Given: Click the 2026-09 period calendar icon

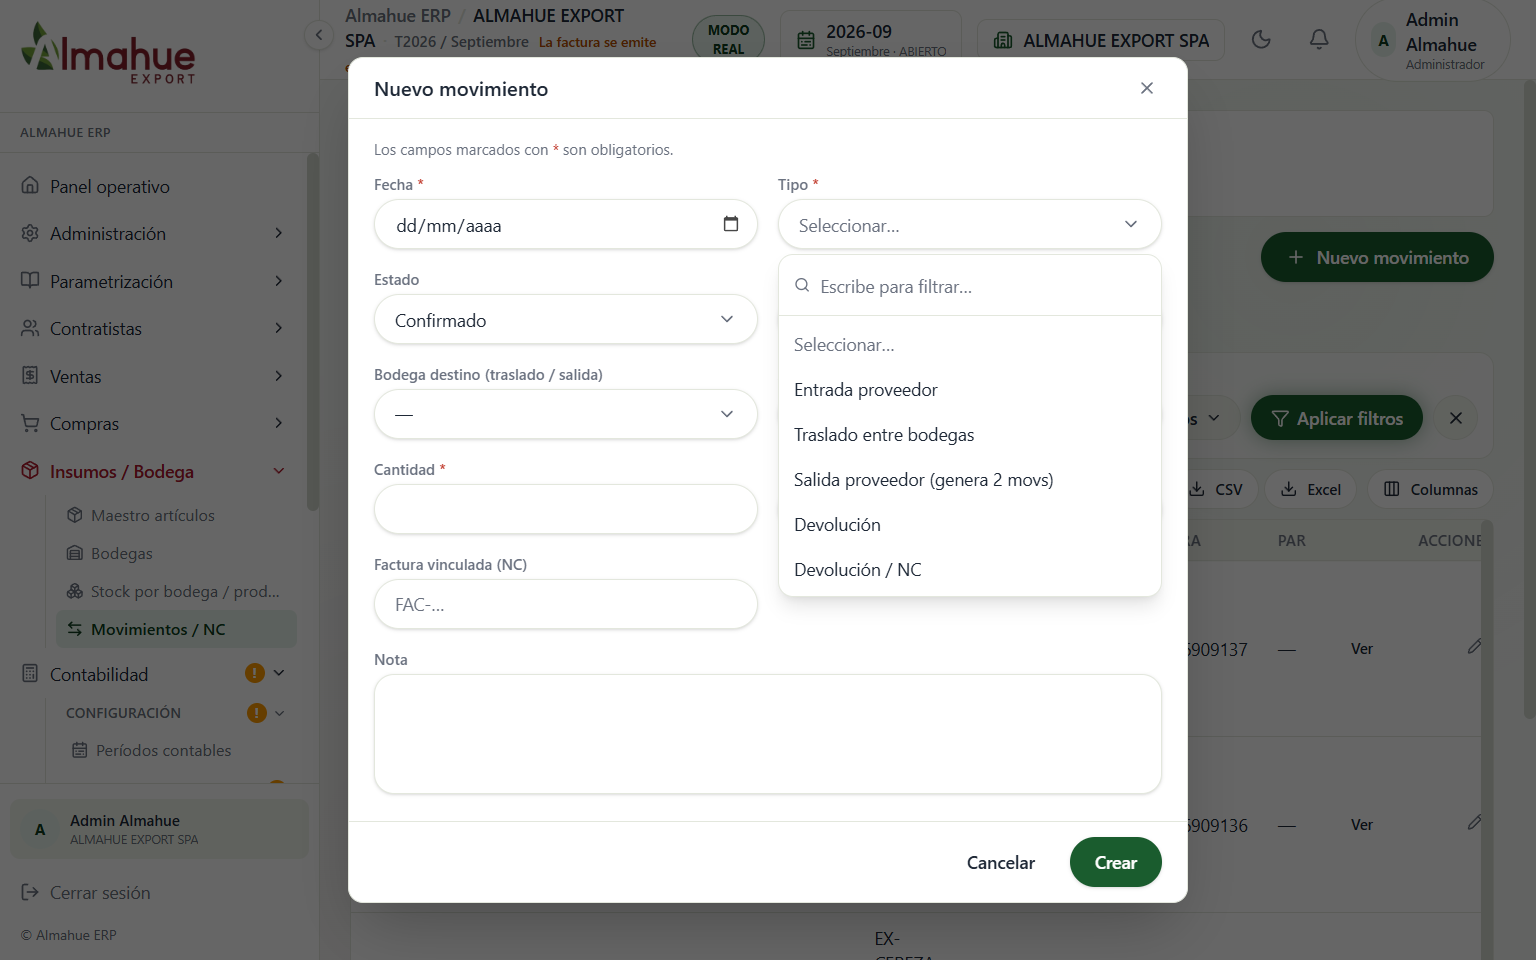Looking at the screenshot, I should 806,40.
